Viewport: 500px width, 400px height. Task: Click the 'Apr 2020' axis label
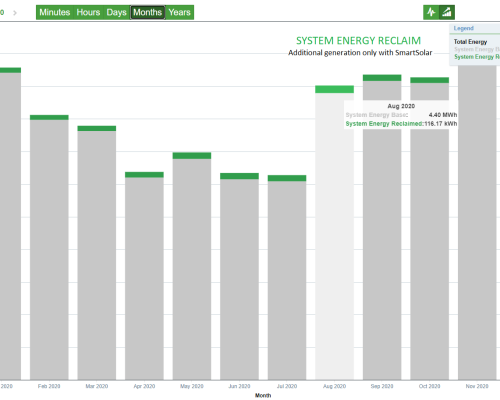coord(144,386)
